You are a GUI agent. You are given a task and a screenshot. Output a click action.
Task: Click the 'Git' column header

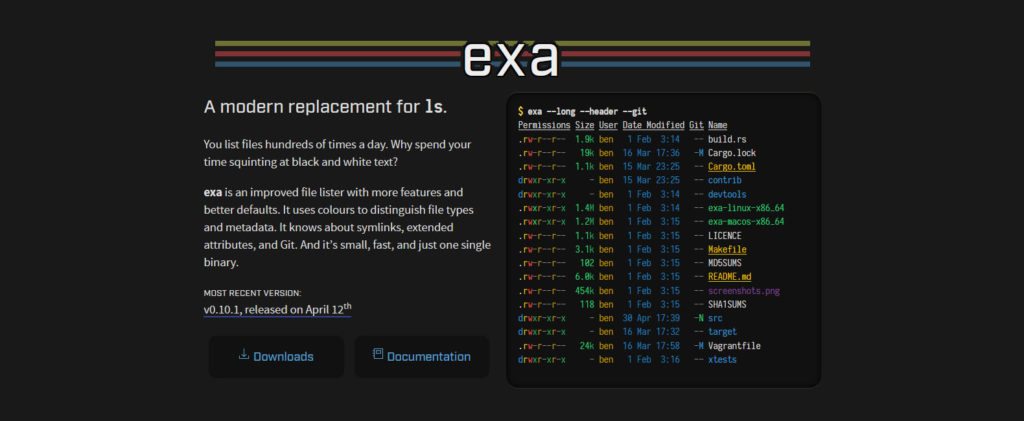(x=696, y=125)
